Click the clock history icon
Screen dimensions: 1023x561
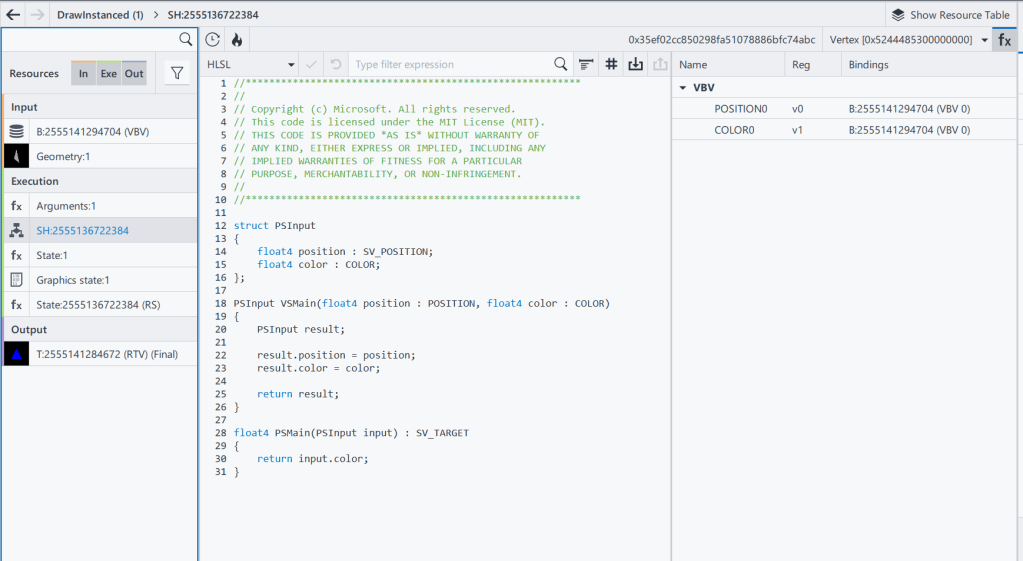coord(213,40)
